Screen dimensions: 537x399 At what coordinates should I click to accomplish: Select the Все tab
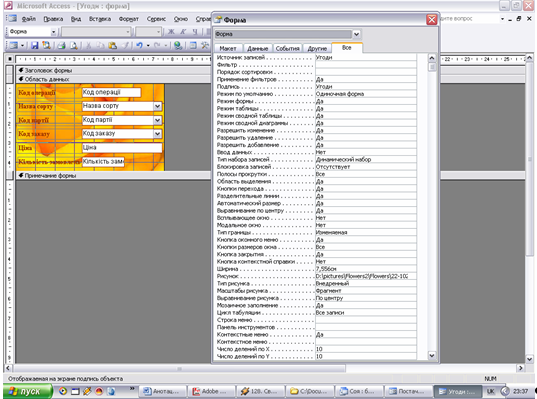pos(347,48)
